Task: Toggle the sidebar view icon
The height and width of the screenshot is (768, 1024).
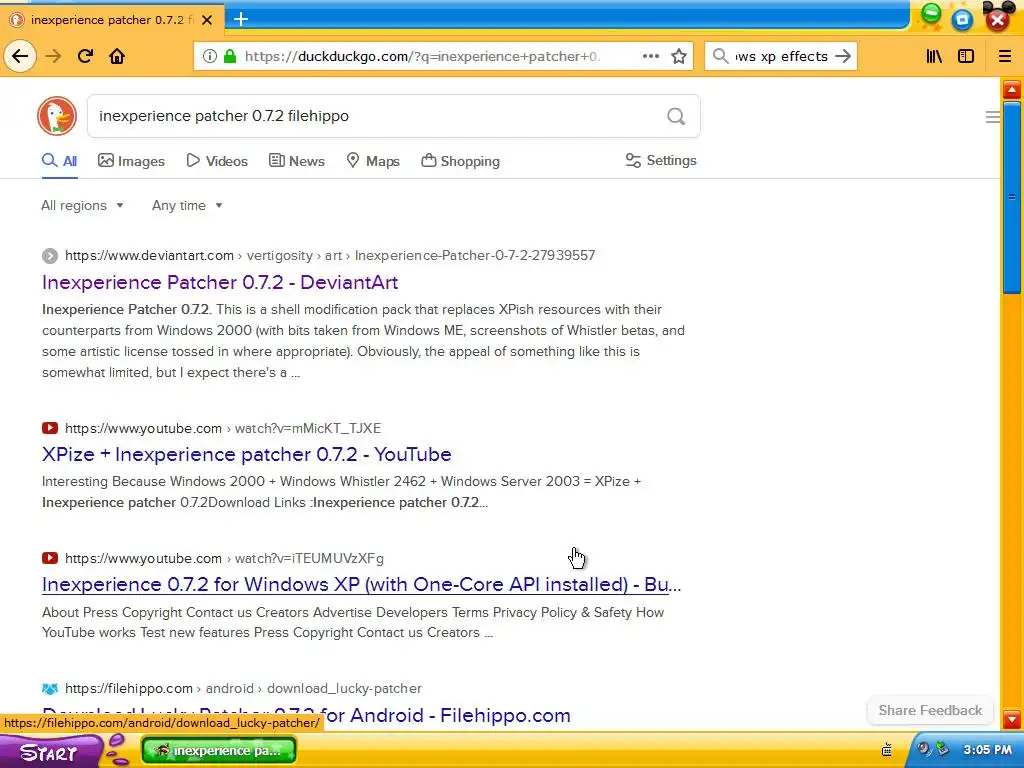Action: tap(966, 56)
